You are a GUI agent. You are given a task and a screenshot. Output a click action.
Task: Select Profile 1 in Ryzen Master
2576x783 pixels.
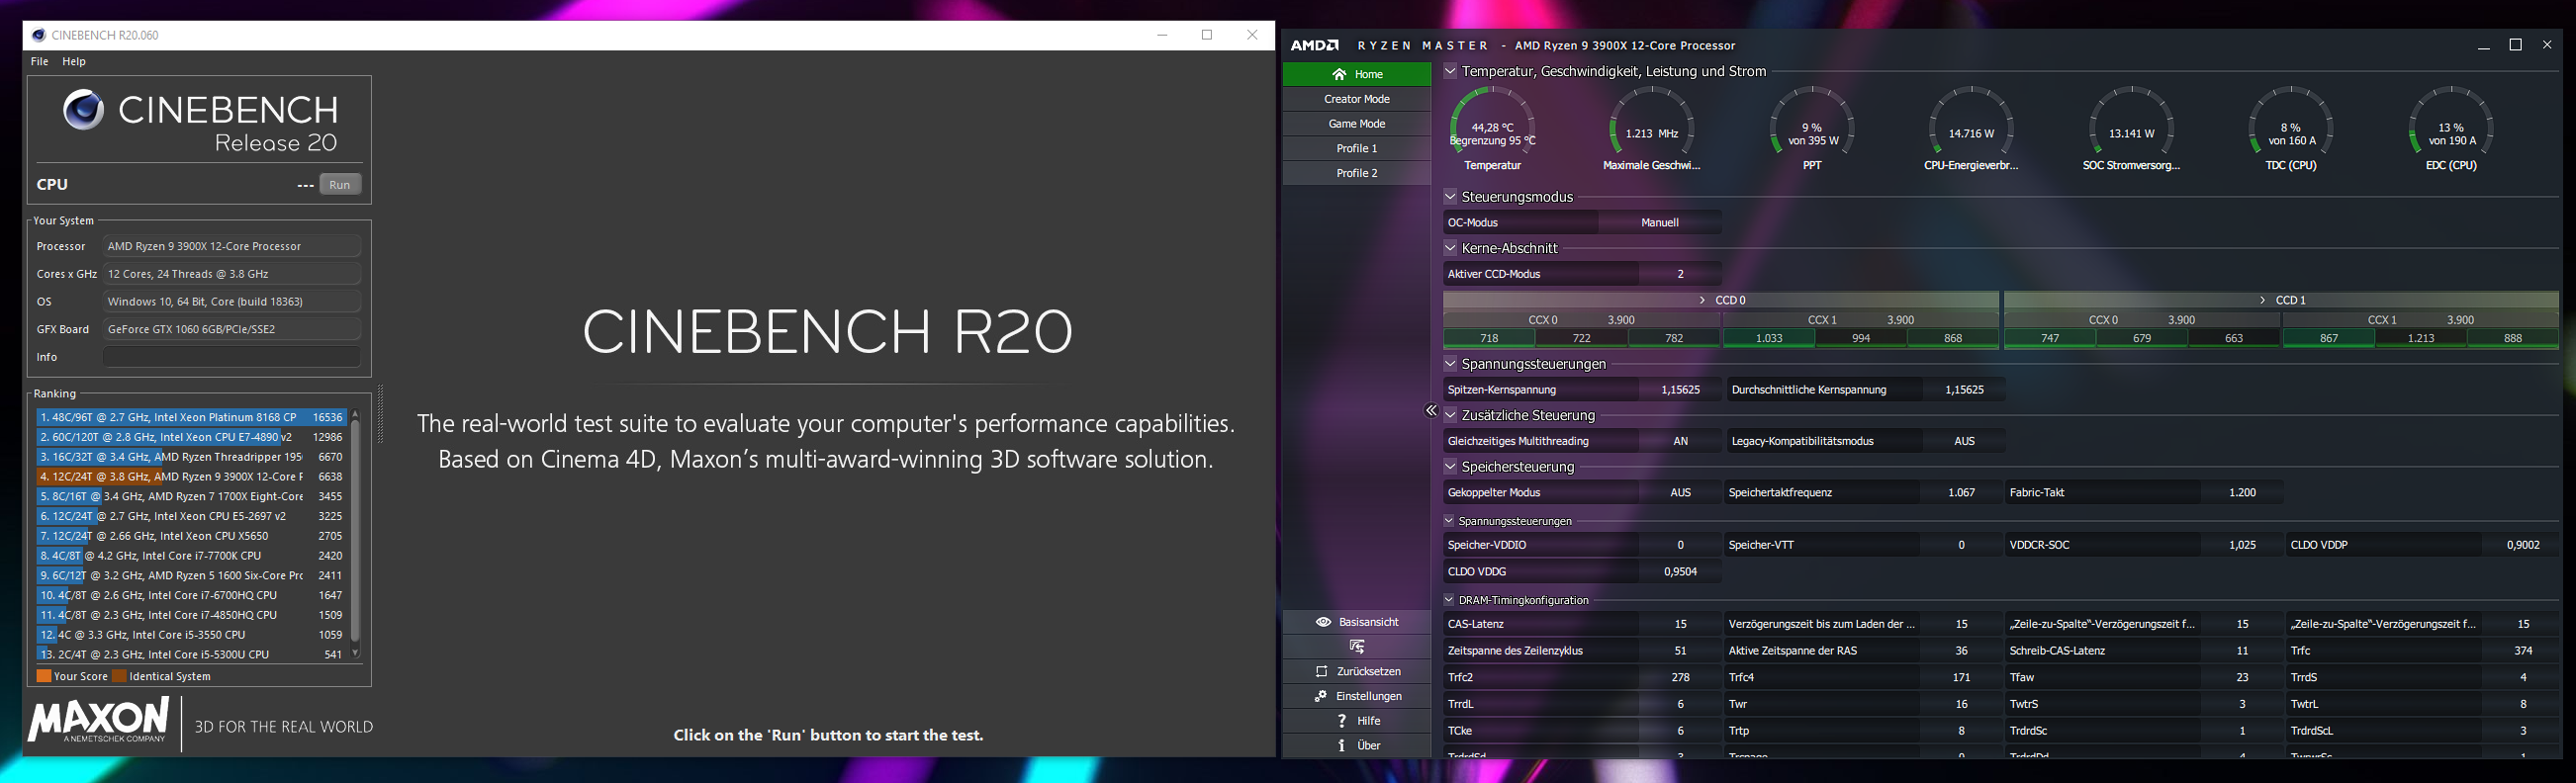point(1357,148)
